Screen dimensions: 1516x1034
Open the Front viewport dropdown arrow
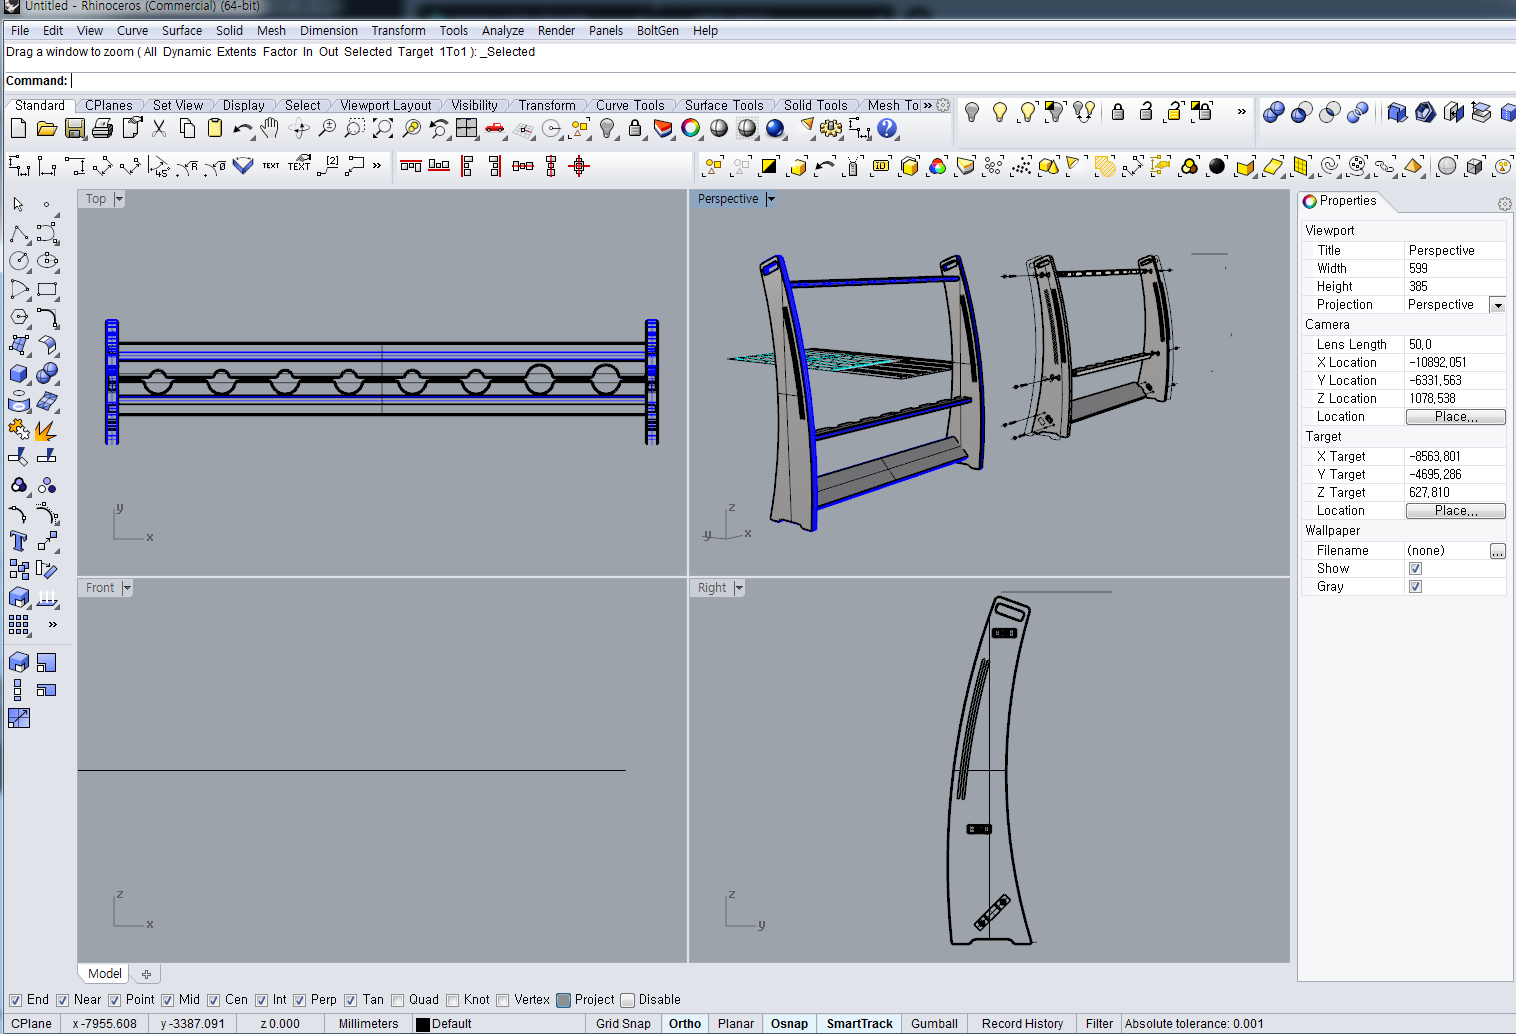[127, 588]
